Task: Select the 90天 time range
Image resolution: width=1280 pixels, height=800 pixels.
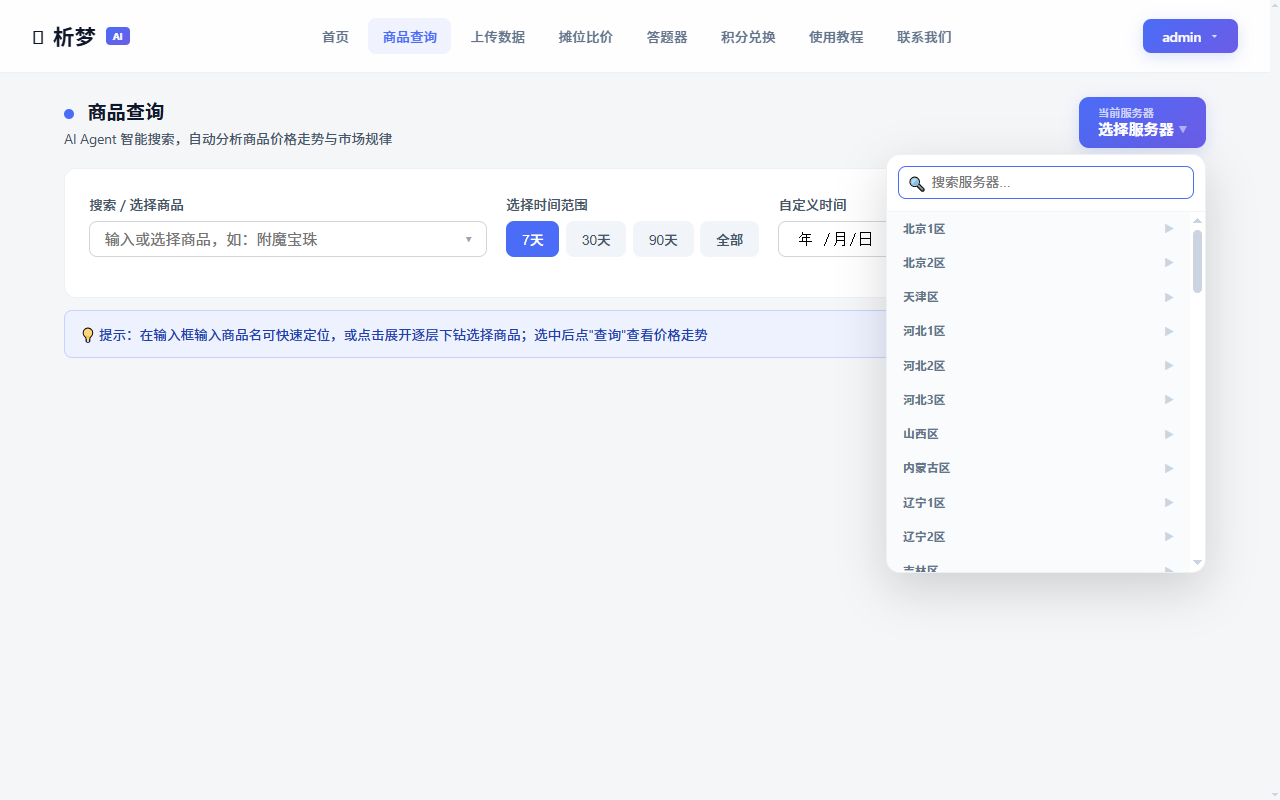Action: point(663,239)
